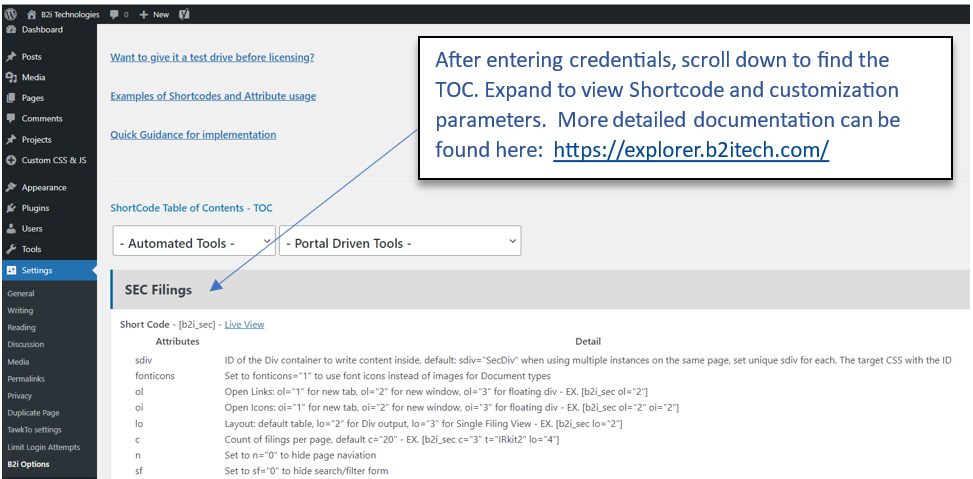
Task: Open Limit Login Attempts settings
Action: click(43, 447)
